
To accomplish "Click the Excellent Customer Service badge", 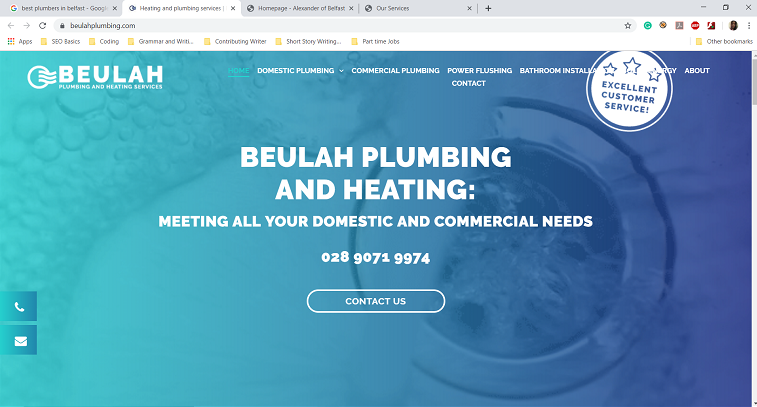I will (629, 90).
